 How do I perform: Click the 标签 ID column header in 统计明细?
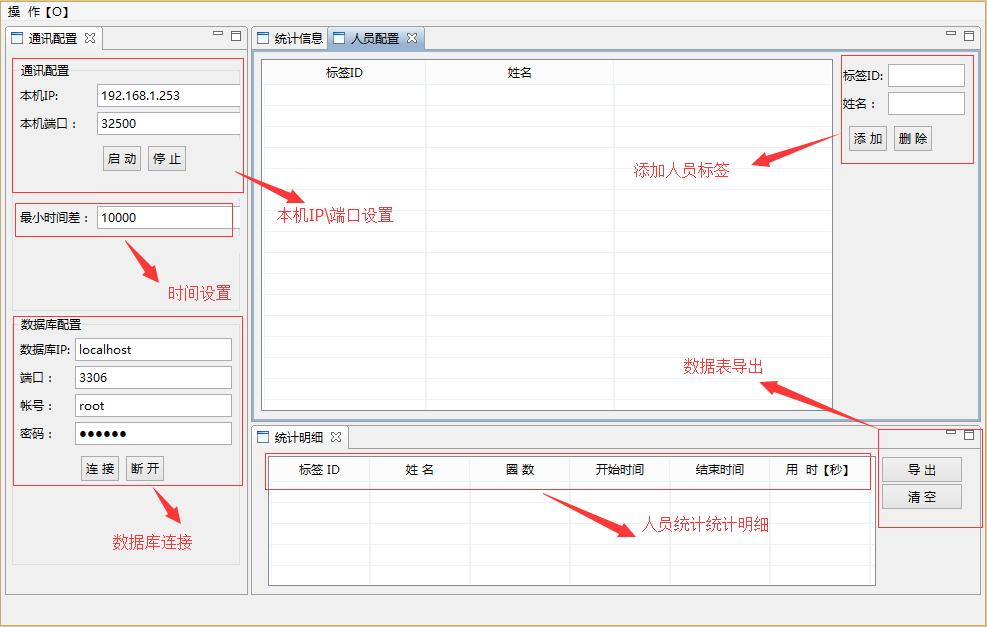pos(319,470)
